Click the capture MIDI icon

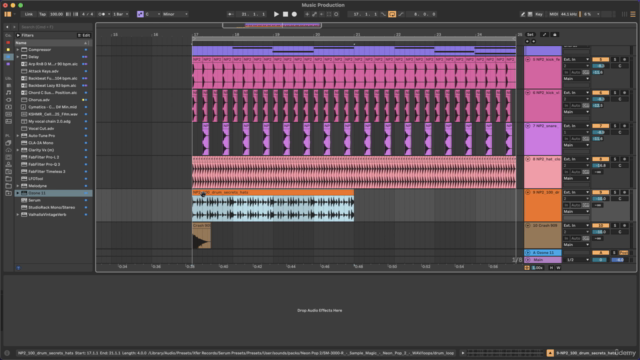point(329,14)
